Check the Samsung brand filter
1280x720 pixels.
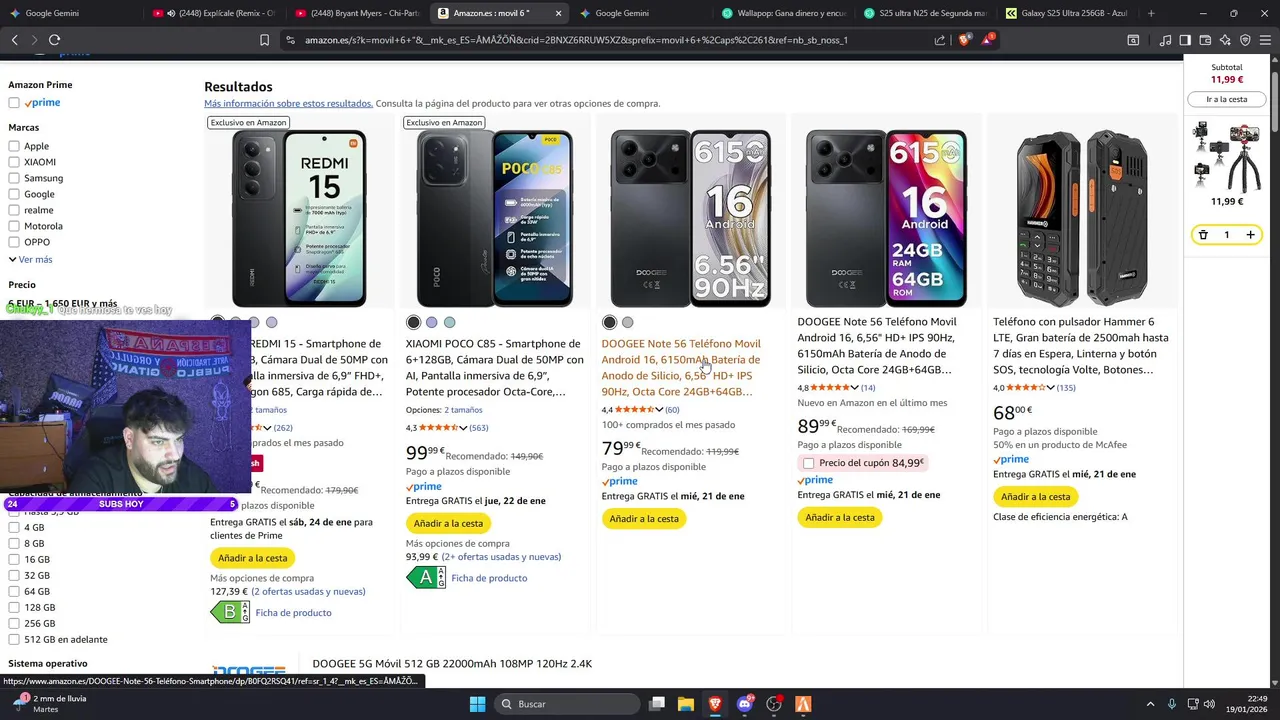(14, 178)
